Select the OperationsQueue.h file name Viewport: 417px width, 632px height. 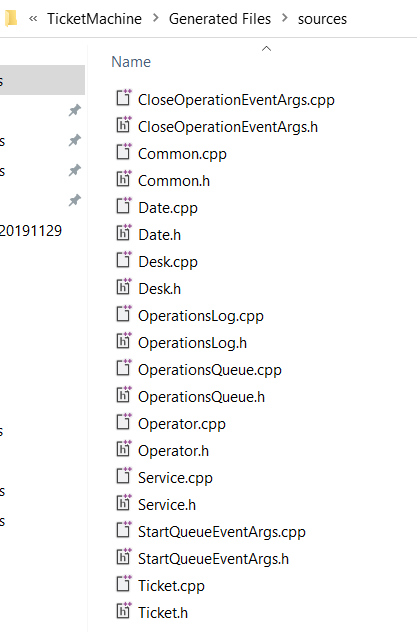tap(201, 397)
